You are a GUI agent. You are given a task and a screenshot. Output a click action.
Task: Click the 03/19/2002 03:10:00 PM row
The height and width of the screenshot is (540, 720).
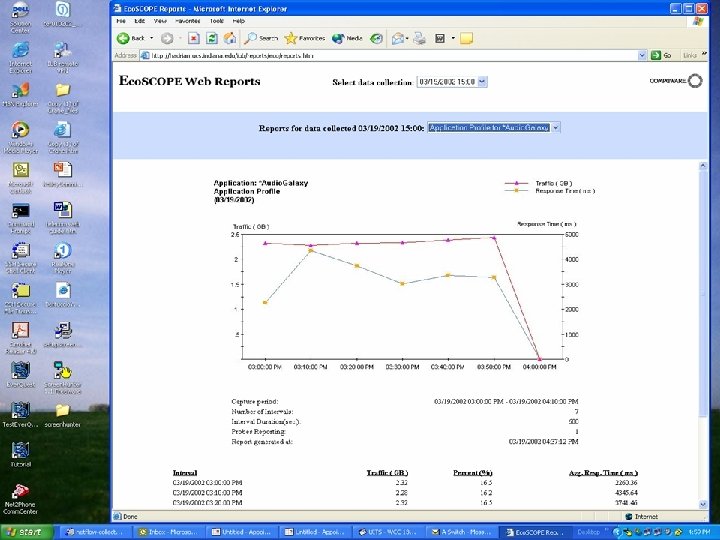click(405, 493)
